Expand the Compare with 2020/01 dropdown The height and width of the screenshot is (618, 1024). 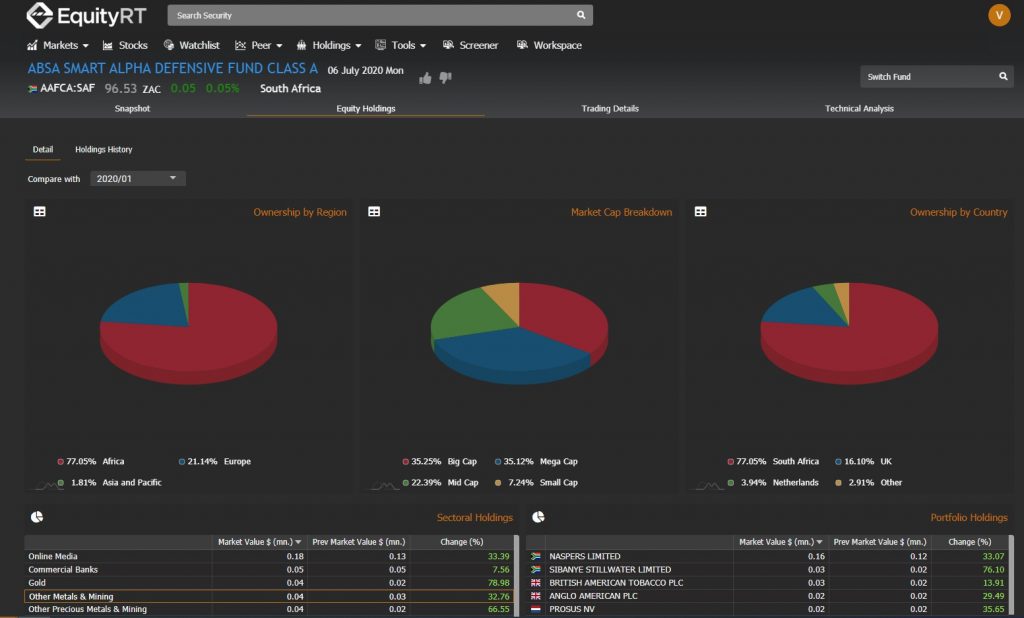pos(138,178)
